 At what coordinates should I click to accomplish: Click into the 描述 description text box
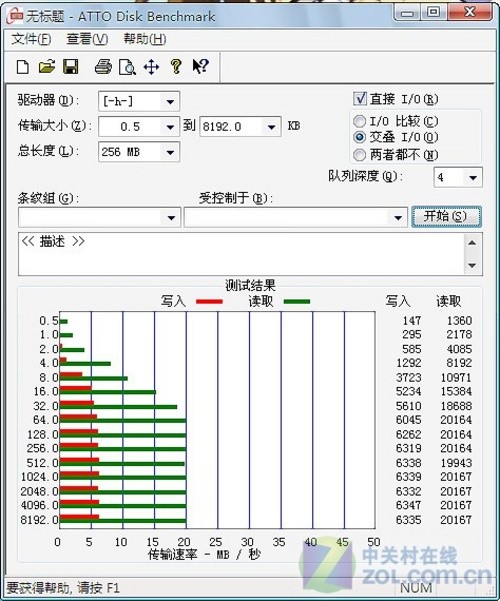click(242, 254)
